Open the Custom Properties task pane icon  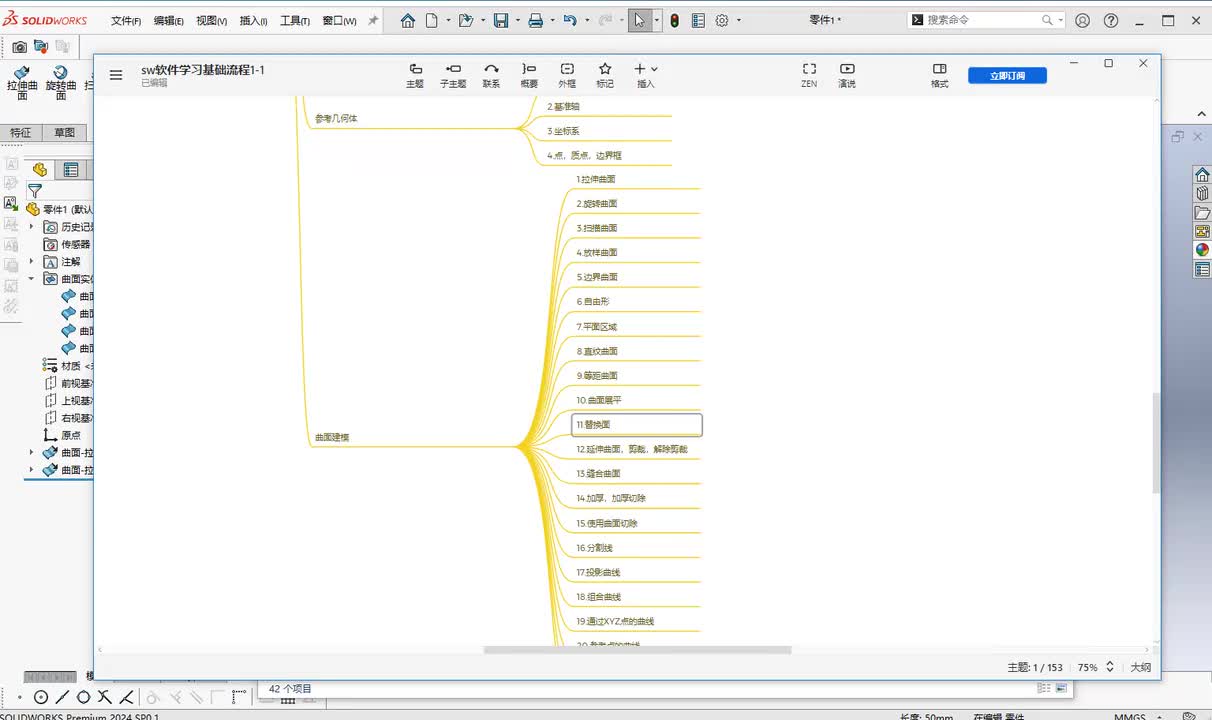[1202, 269]
